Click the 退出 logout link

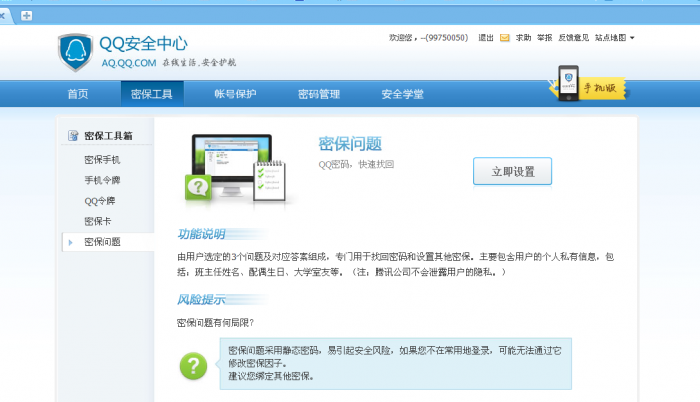pyautogui.click(x=486, y=38)
